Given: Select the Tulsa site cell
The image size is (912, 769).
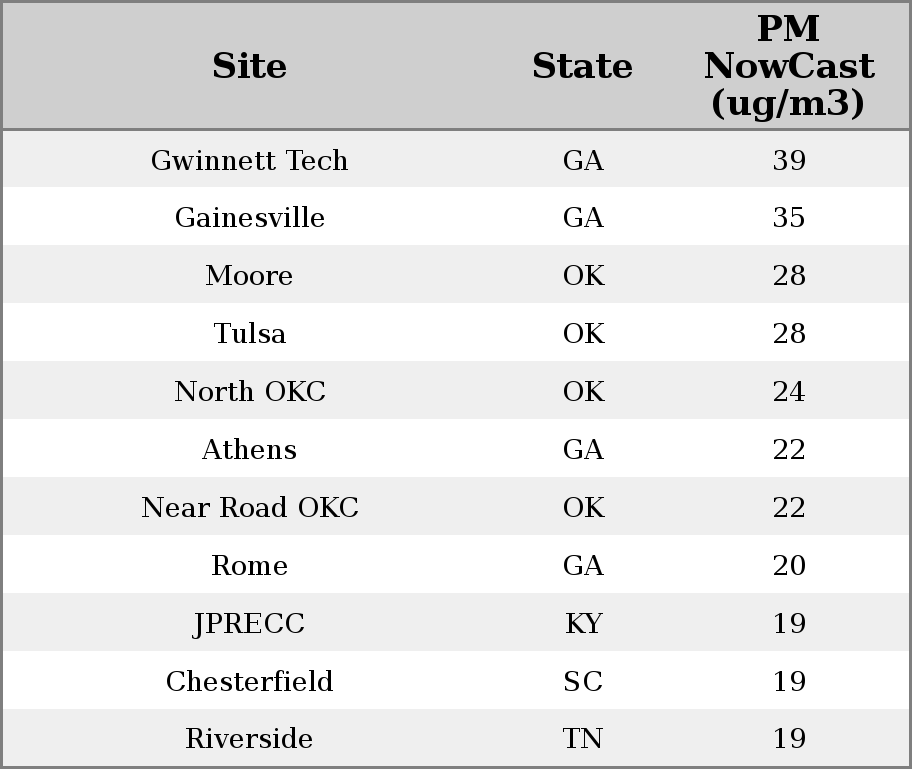Looking at the screenshot, I should [x=249, y=333].
